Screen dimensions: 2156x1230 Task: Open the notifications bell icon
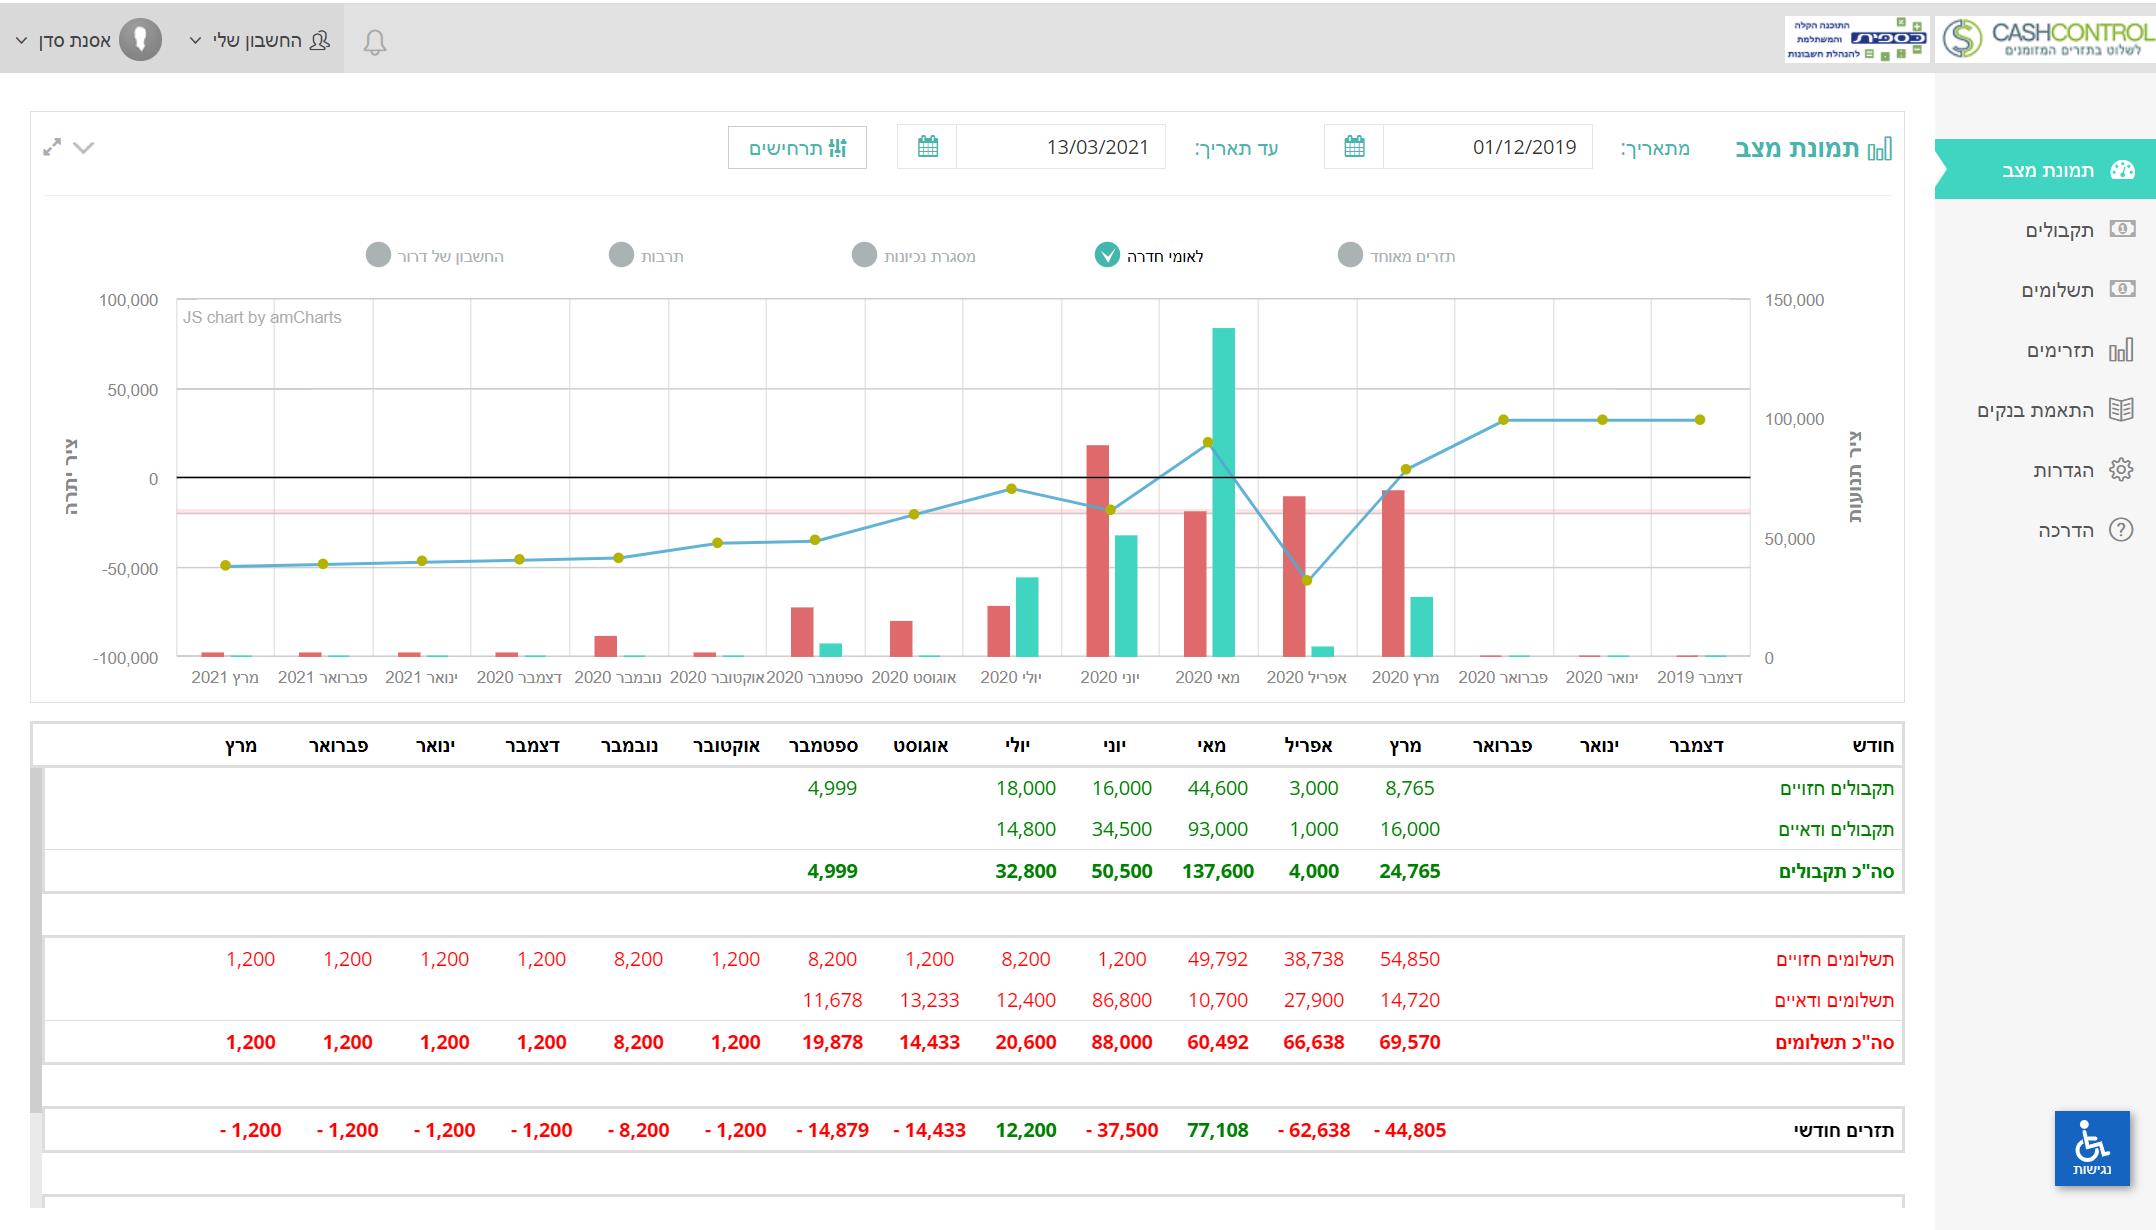[x=375, y=42]
